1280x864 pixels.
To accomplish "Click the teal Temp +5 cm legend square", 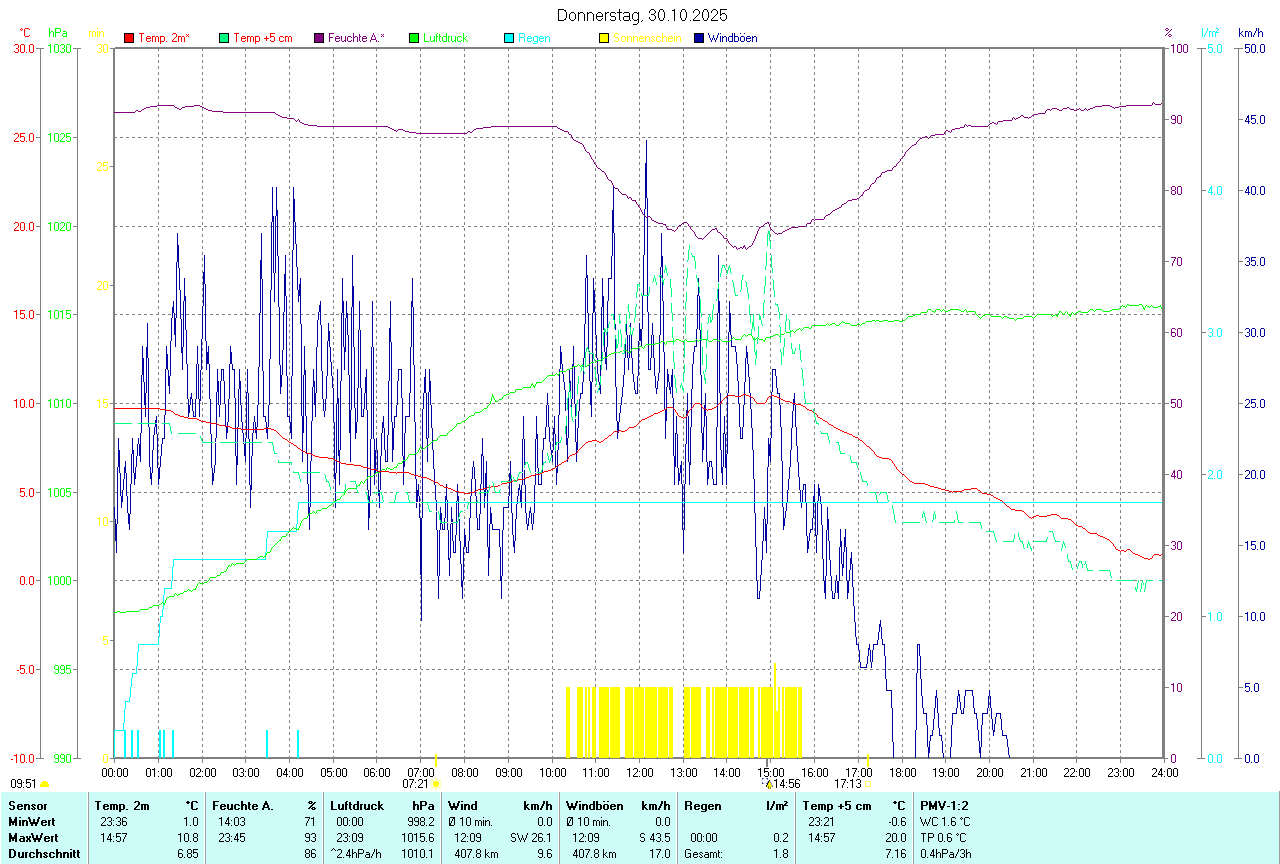I will point(224,38).
